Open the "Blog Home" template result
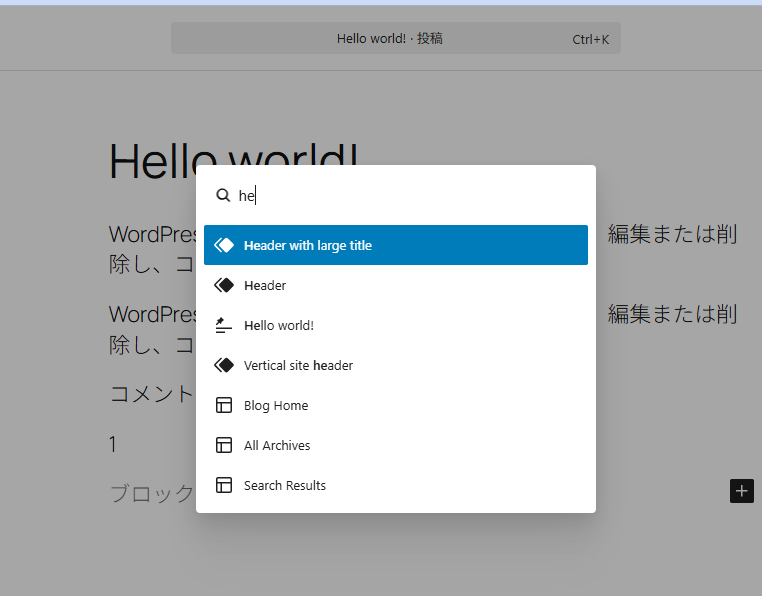This screenshot has width=762, height=596. (276, 405)
